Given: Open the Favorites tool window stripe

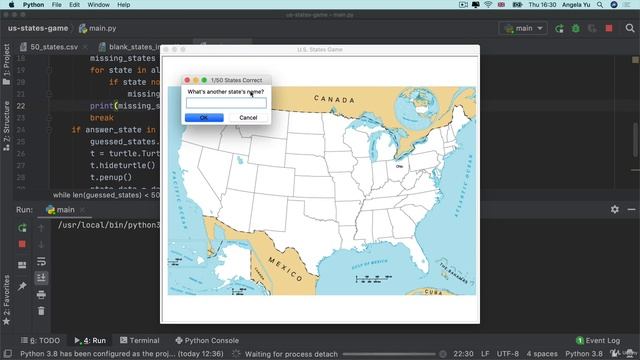Looking at the screenshot, I should 6,300.
